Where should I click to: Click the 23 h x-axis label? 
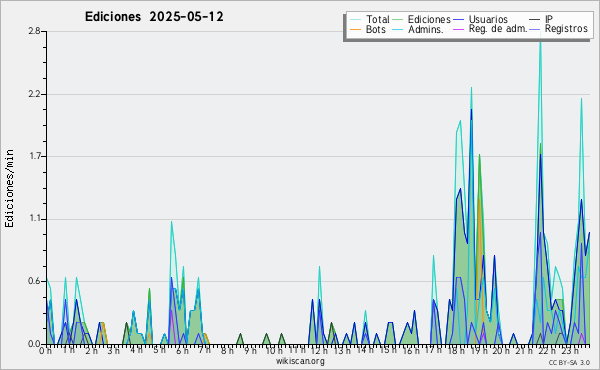(570, 351)
